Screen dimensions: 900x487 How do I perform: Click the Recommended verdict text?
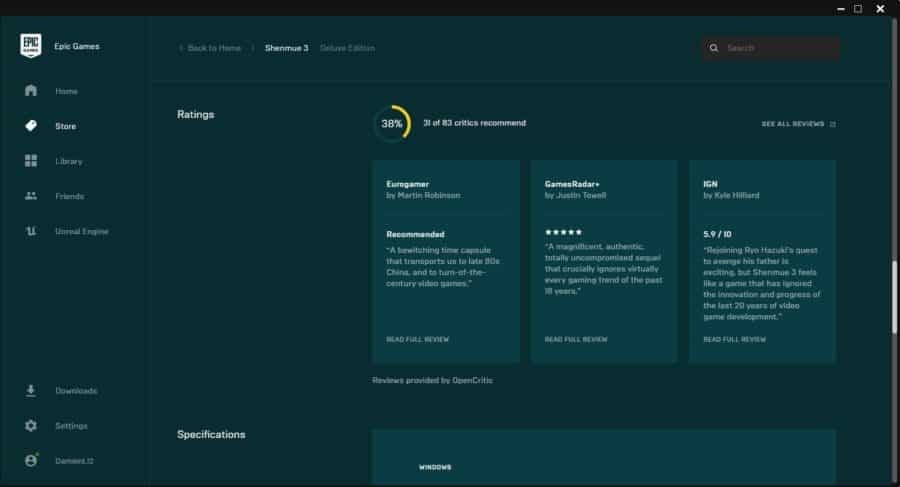[415, 234]
